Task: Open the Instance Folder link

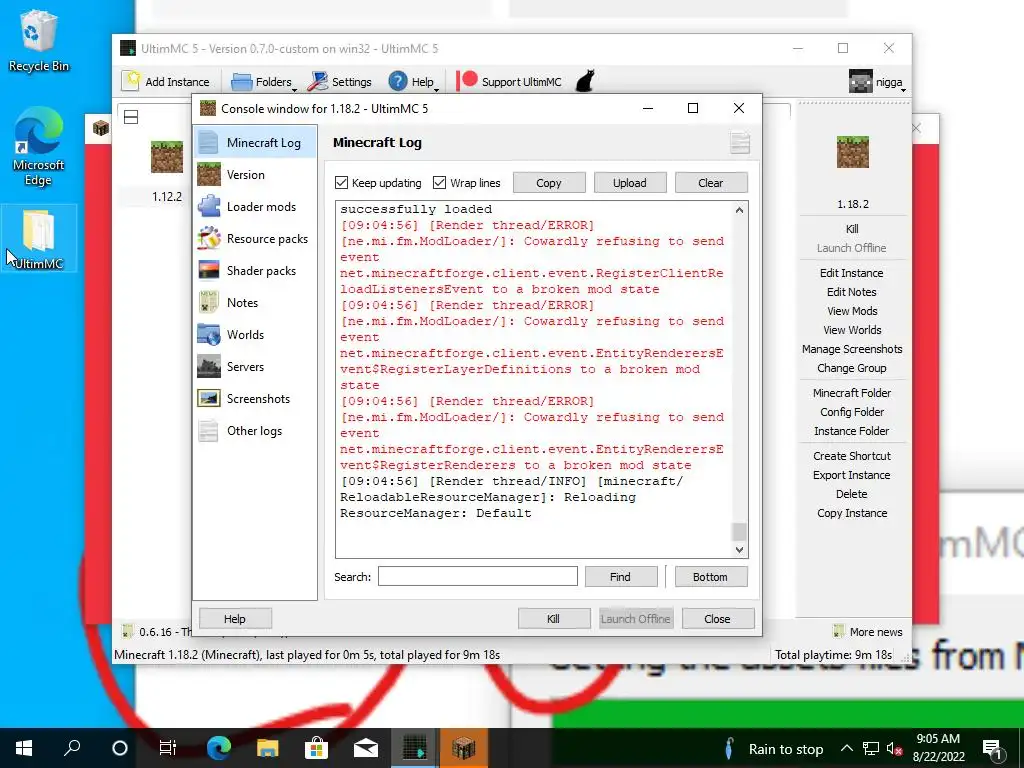Action: pyautogui.click(x=852, y=430)
